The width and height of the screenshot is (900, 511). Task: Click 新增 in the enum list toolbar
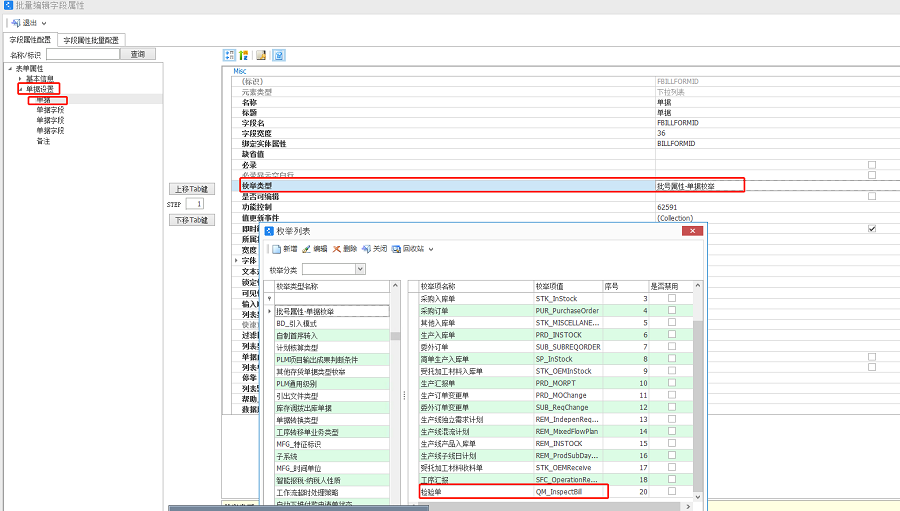(x=283, y=248)
